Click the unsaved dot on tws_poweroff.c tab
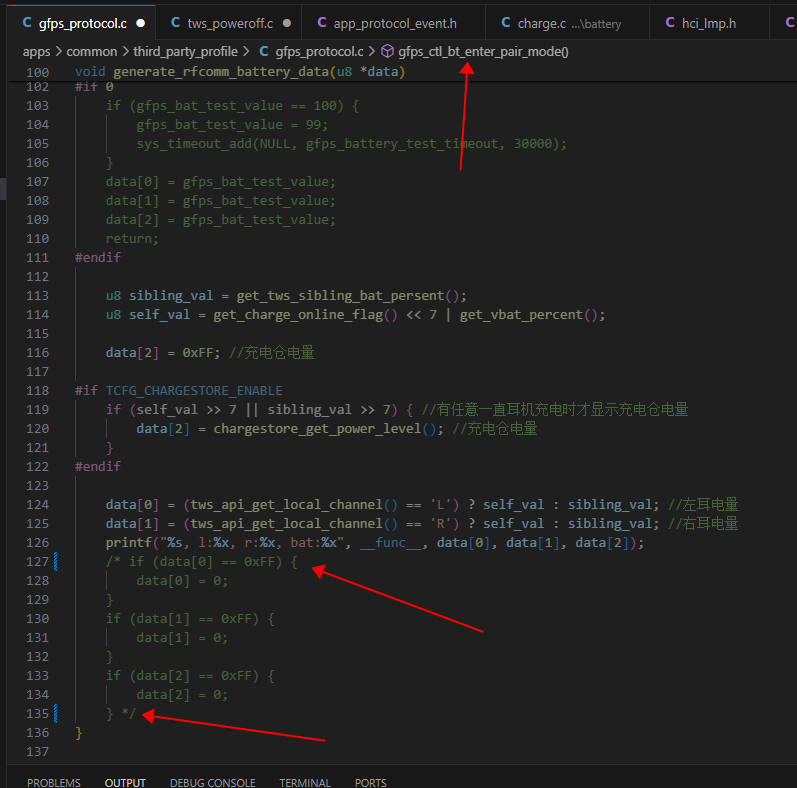The height and width of the screenshot is (788, 797). (287, 23)
